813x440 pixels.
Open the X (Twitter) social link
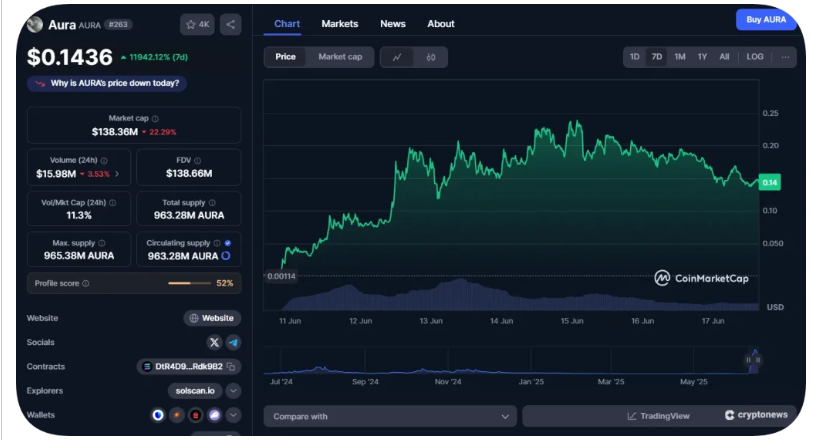point(213,342)
